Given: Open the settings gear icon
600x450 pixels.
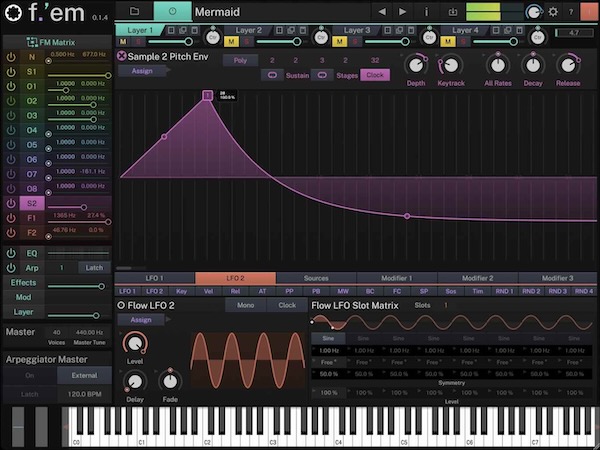Looking at the screenshot, I should 553,11.
